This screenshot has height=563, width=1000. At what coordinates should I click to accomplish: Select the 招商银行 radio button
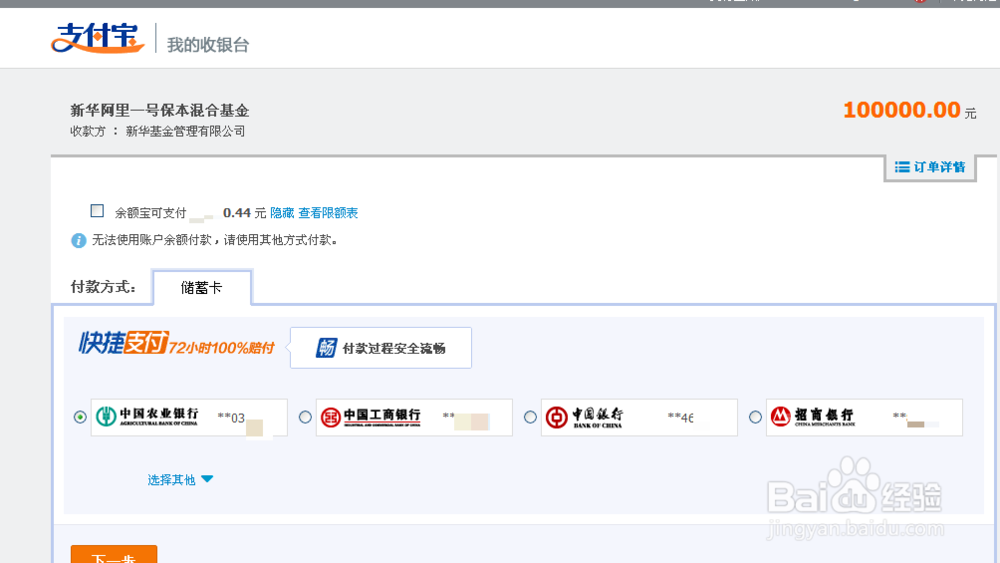click(x=755, y=417)
